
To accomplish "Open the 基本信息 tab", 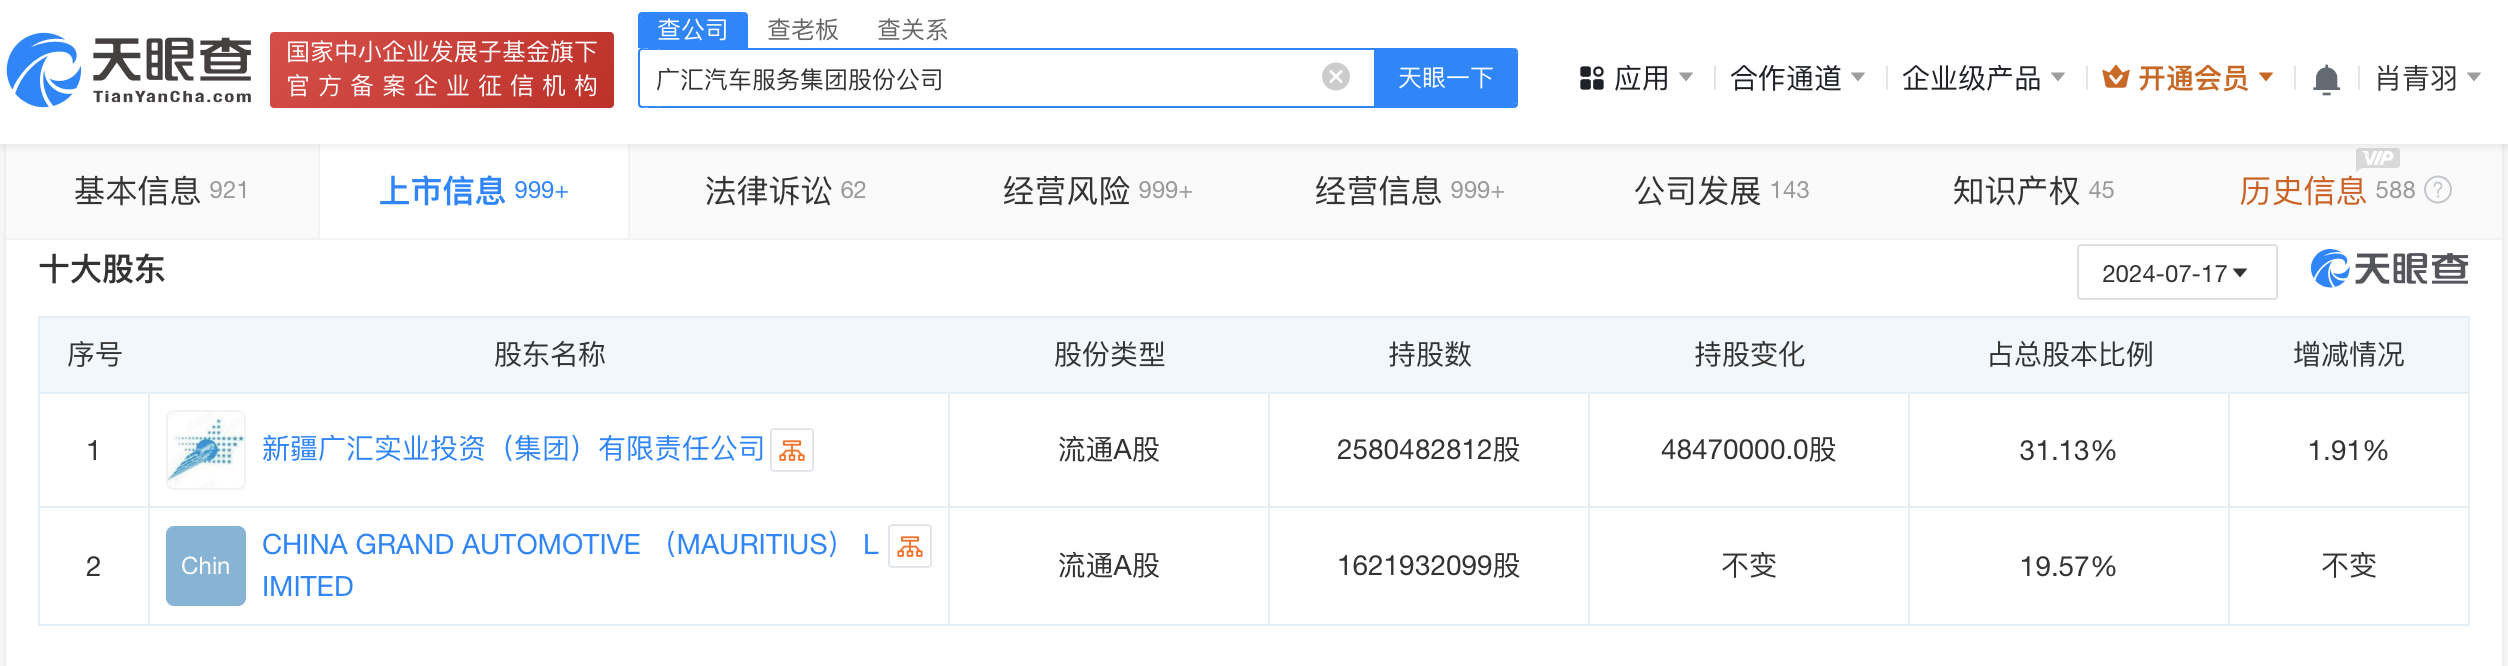I will tap(161, 190).
